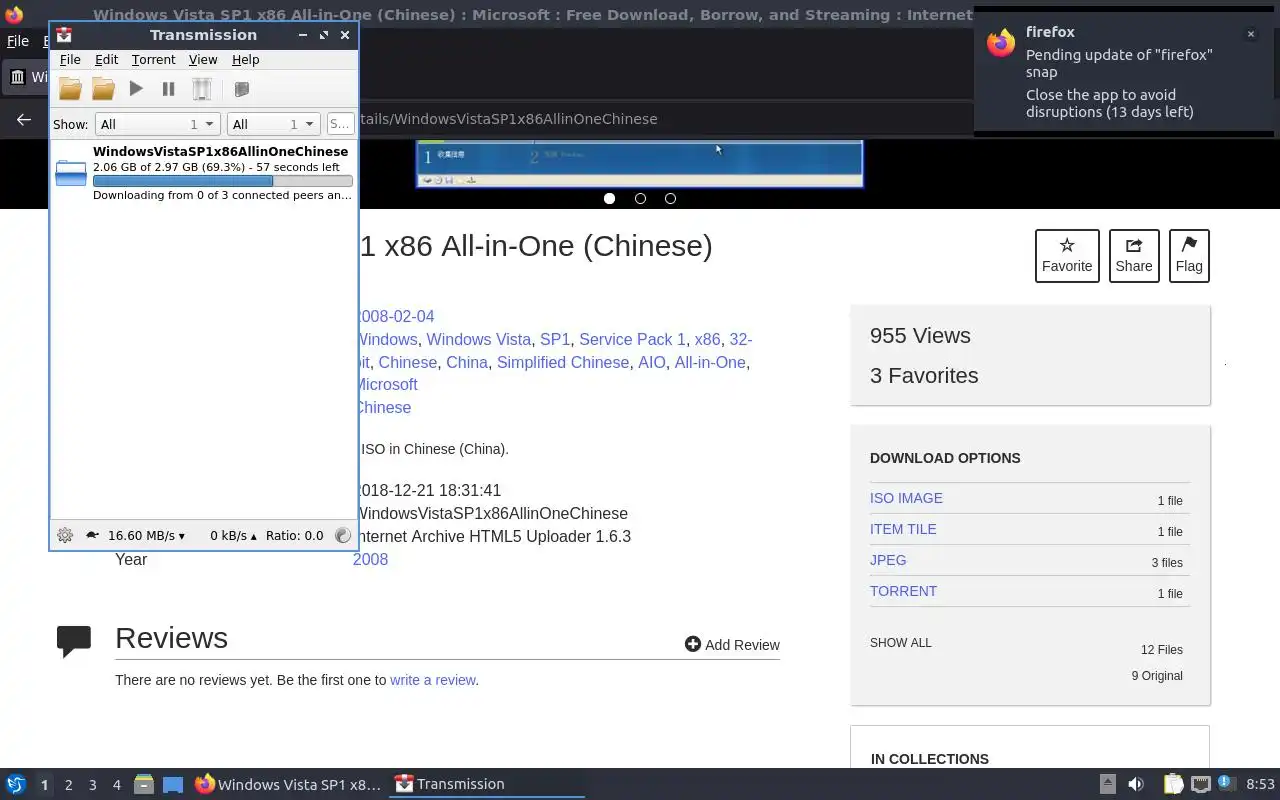Image resolution: width=1280 pixels, height=800 pixels.
Task: Switch to workspace 4 in the taskbar
Action: point(116,785)
